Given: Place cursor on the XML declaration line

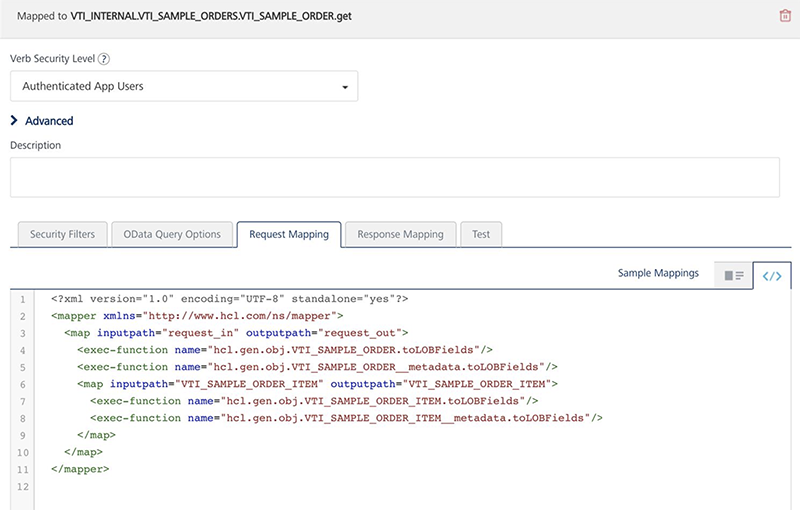Looking at the screenshot, I should tap(229, 298).
